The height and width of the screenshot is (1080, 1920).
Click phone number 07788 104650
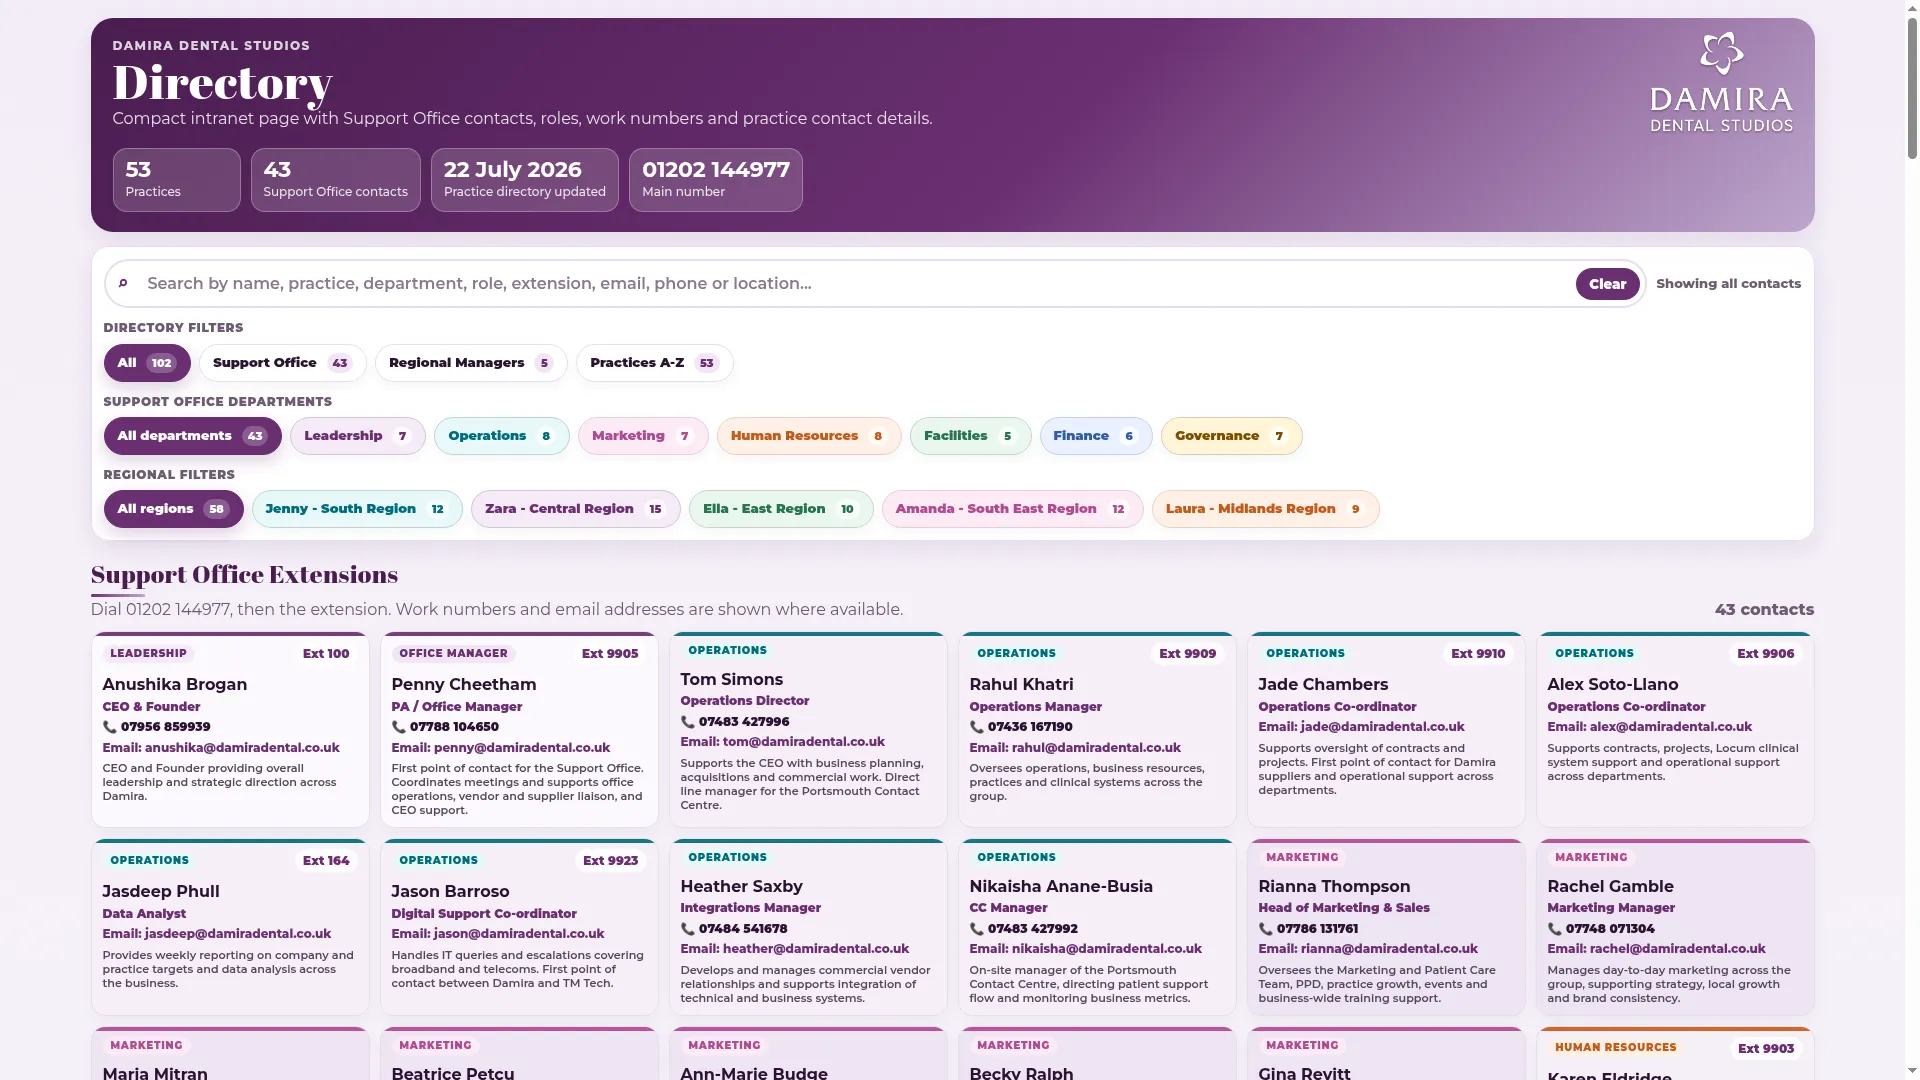[x=454, y=727]
